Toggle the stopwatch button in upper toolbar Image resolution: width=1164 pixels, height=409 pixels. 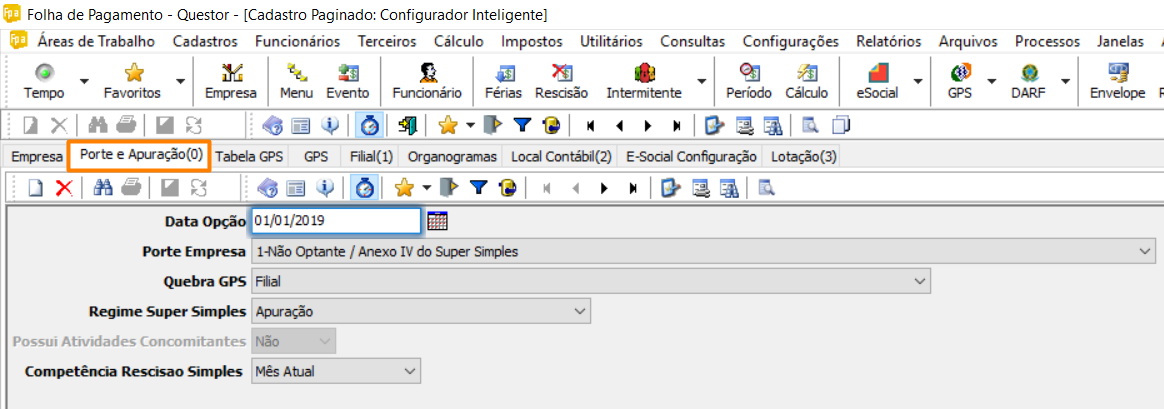[x=370, y=125]
